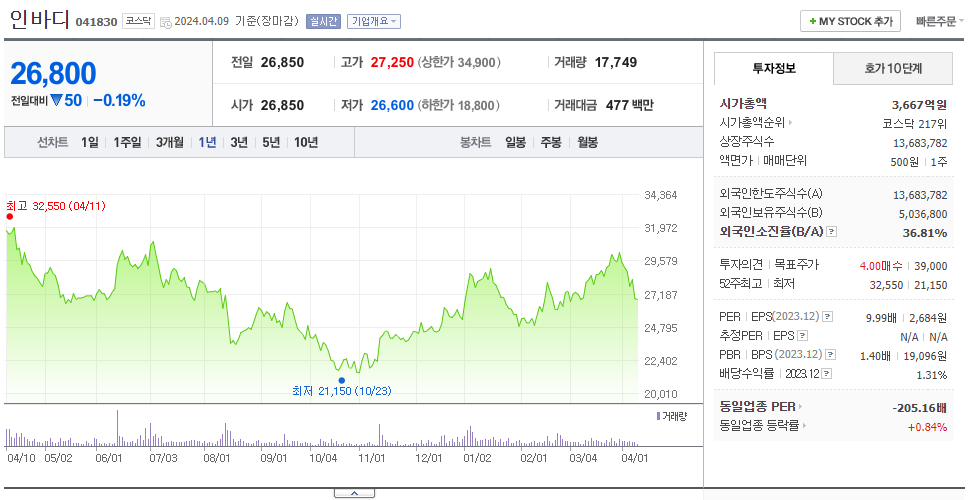The image size is (968, 500).
Task: Click the red 최고 32,550 marker dot
Action: [x=9, y=217]
